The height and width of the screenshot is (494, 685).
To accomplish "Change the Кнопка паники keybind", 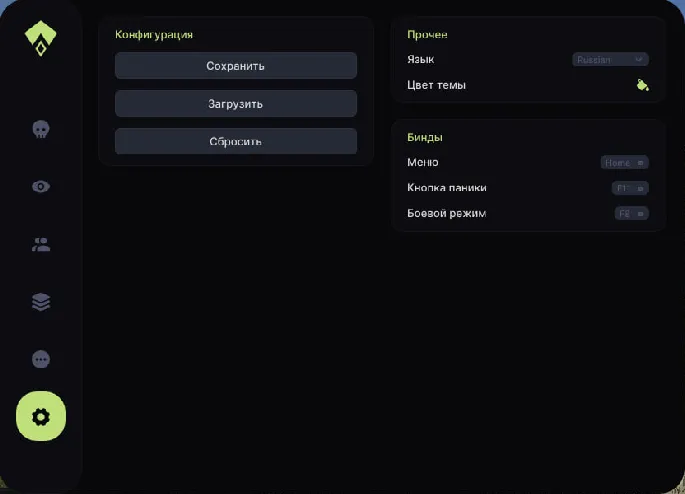I will coord(630,188).
